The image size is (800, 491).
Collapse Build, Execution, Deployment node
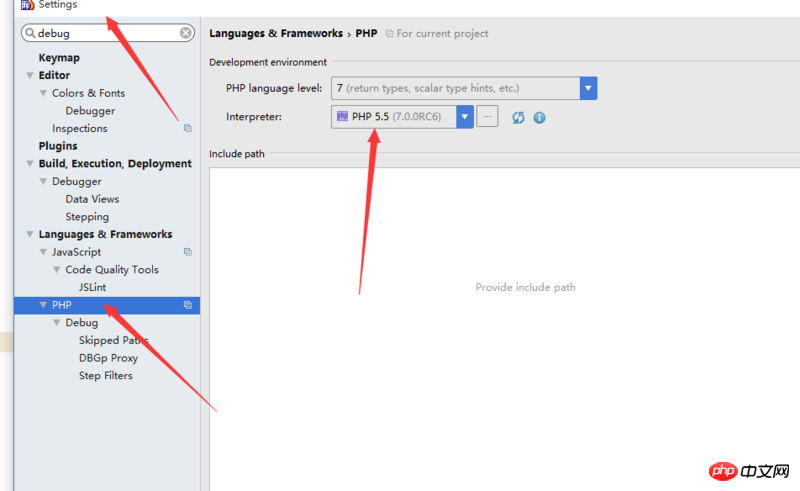click(30, 164)
